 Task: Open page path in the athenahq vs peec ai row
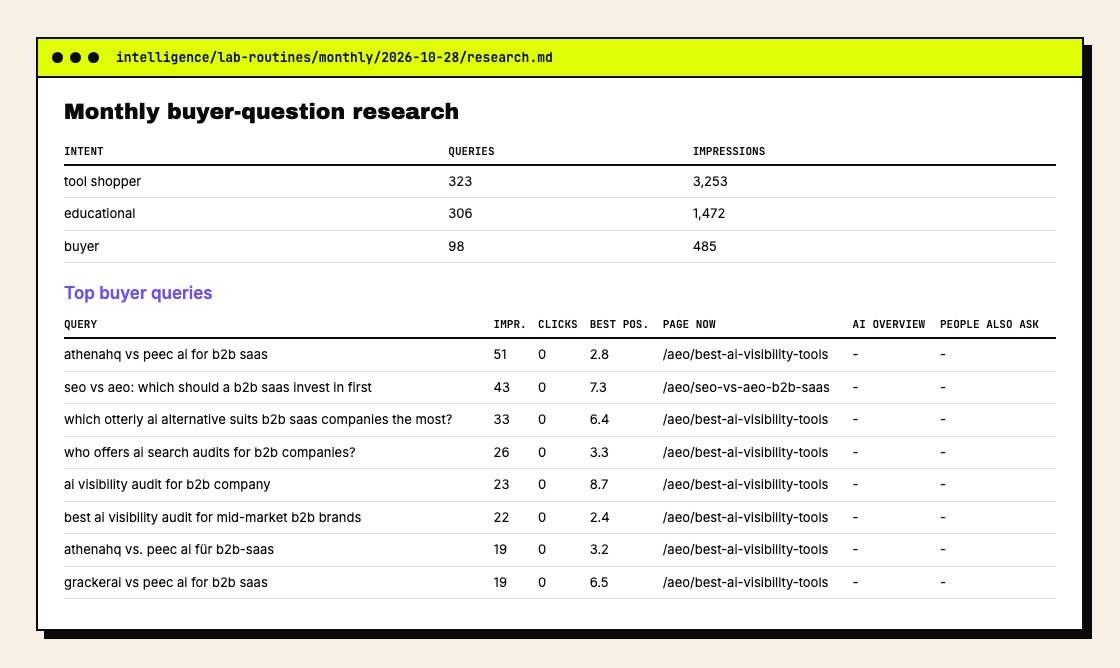(x=745, y=354)
